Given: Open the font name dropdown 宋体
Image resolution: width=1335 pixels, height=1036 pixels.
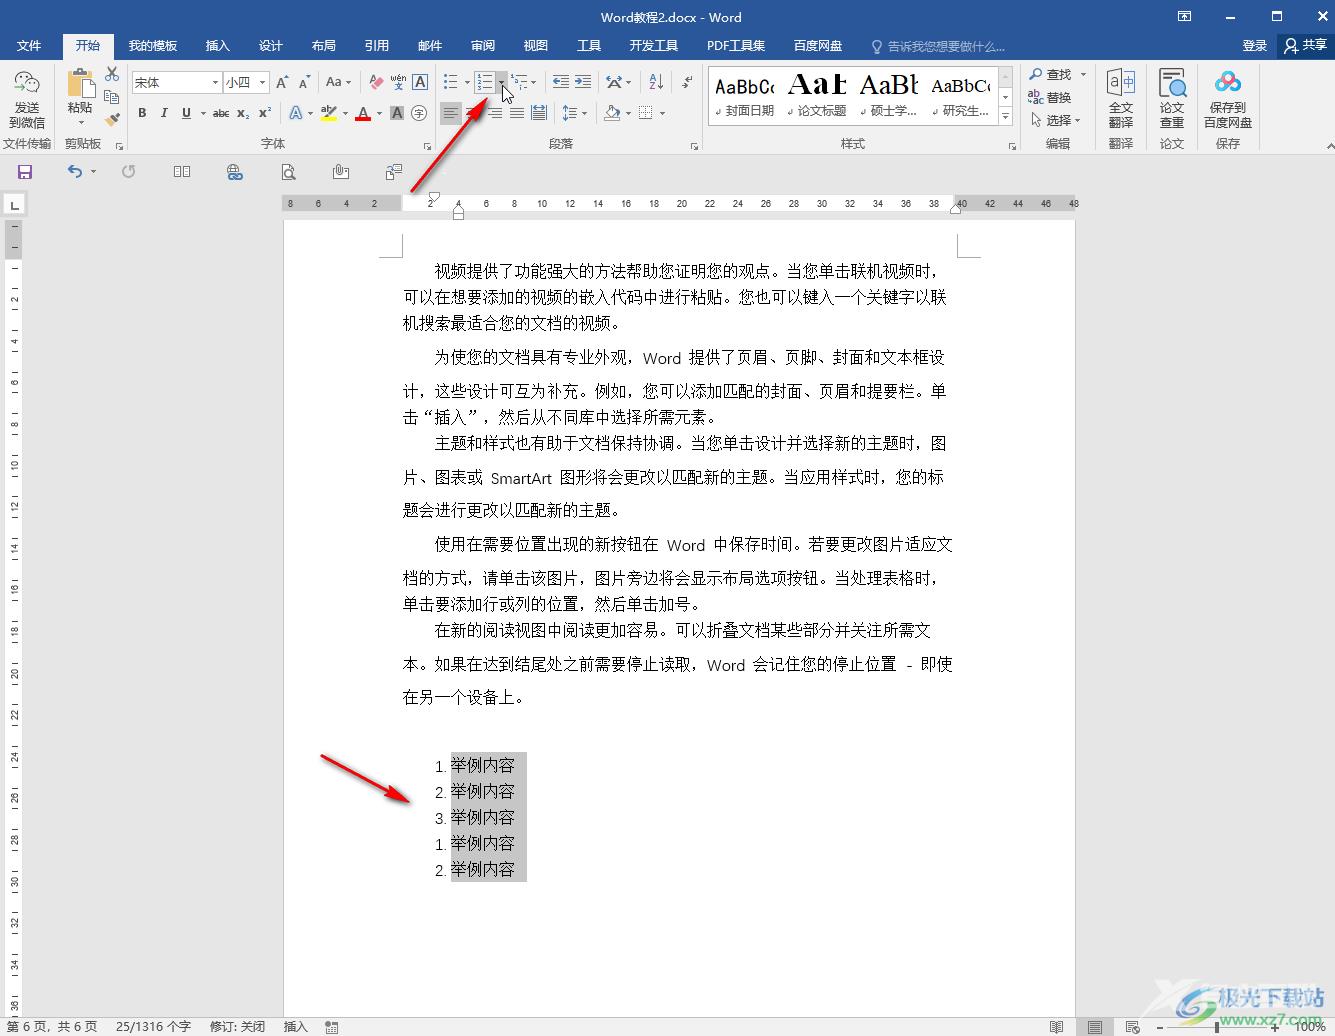Looking at the screenshot, I should tap(215, 82).
